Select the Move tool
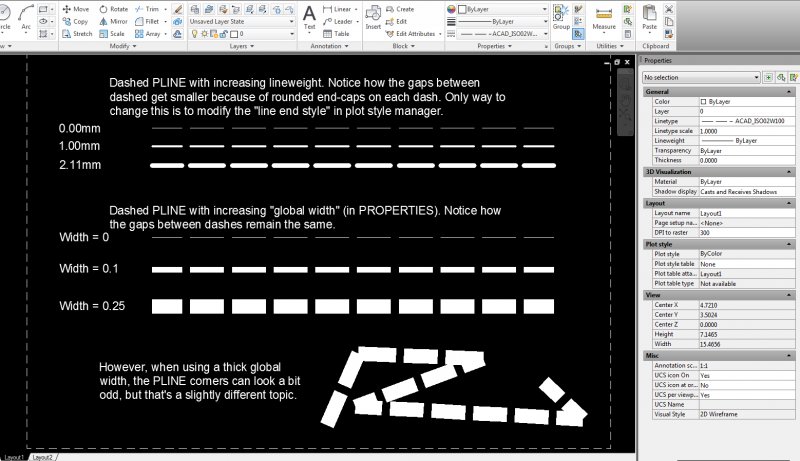This screenshot has height=461, width=800. tap(76, 9)
